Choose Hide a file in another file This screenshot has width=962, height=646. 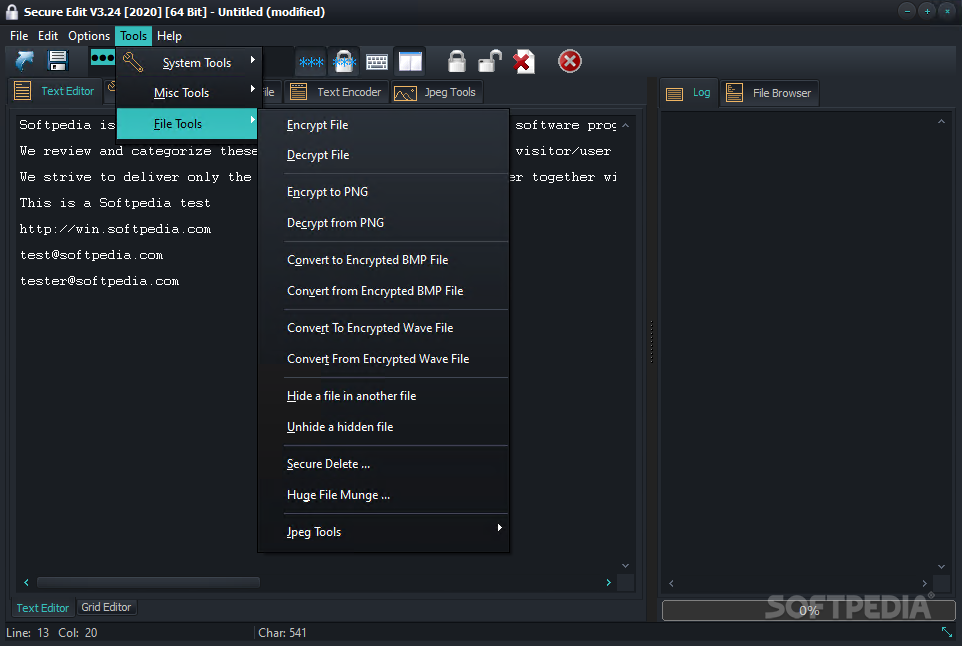tap(384, 396)
